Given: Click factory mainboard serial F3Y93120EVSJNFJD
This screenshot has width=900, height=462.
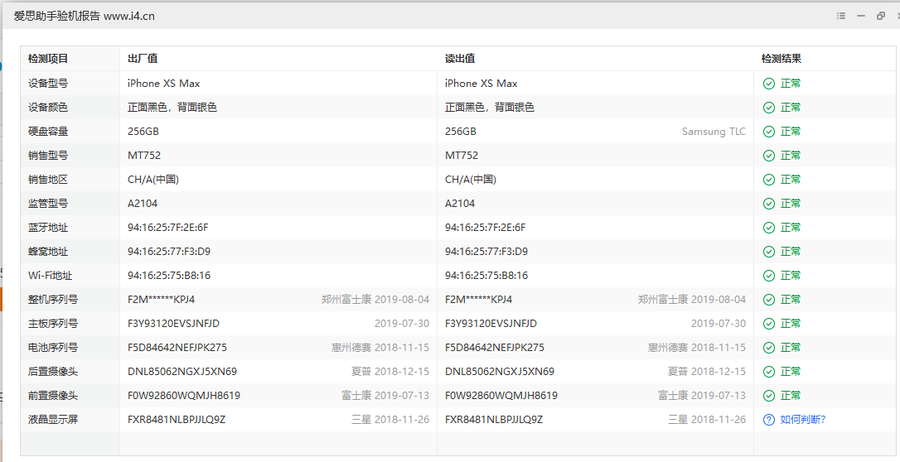Looking at the screenshot, I should pyautogui.click(x=173, y=324).
